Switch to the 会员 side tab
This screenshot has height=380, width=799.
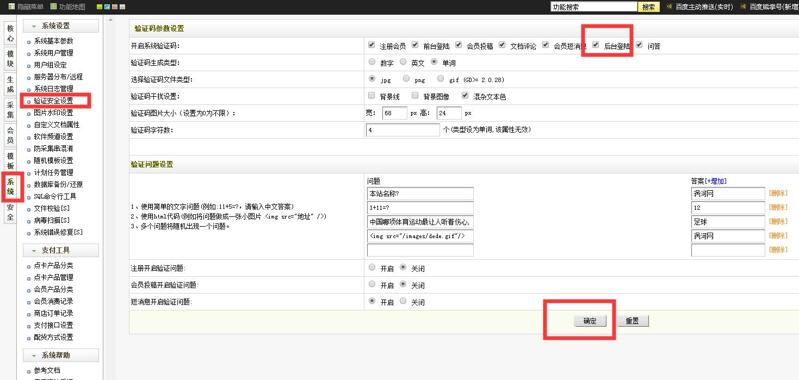point(11,135)
